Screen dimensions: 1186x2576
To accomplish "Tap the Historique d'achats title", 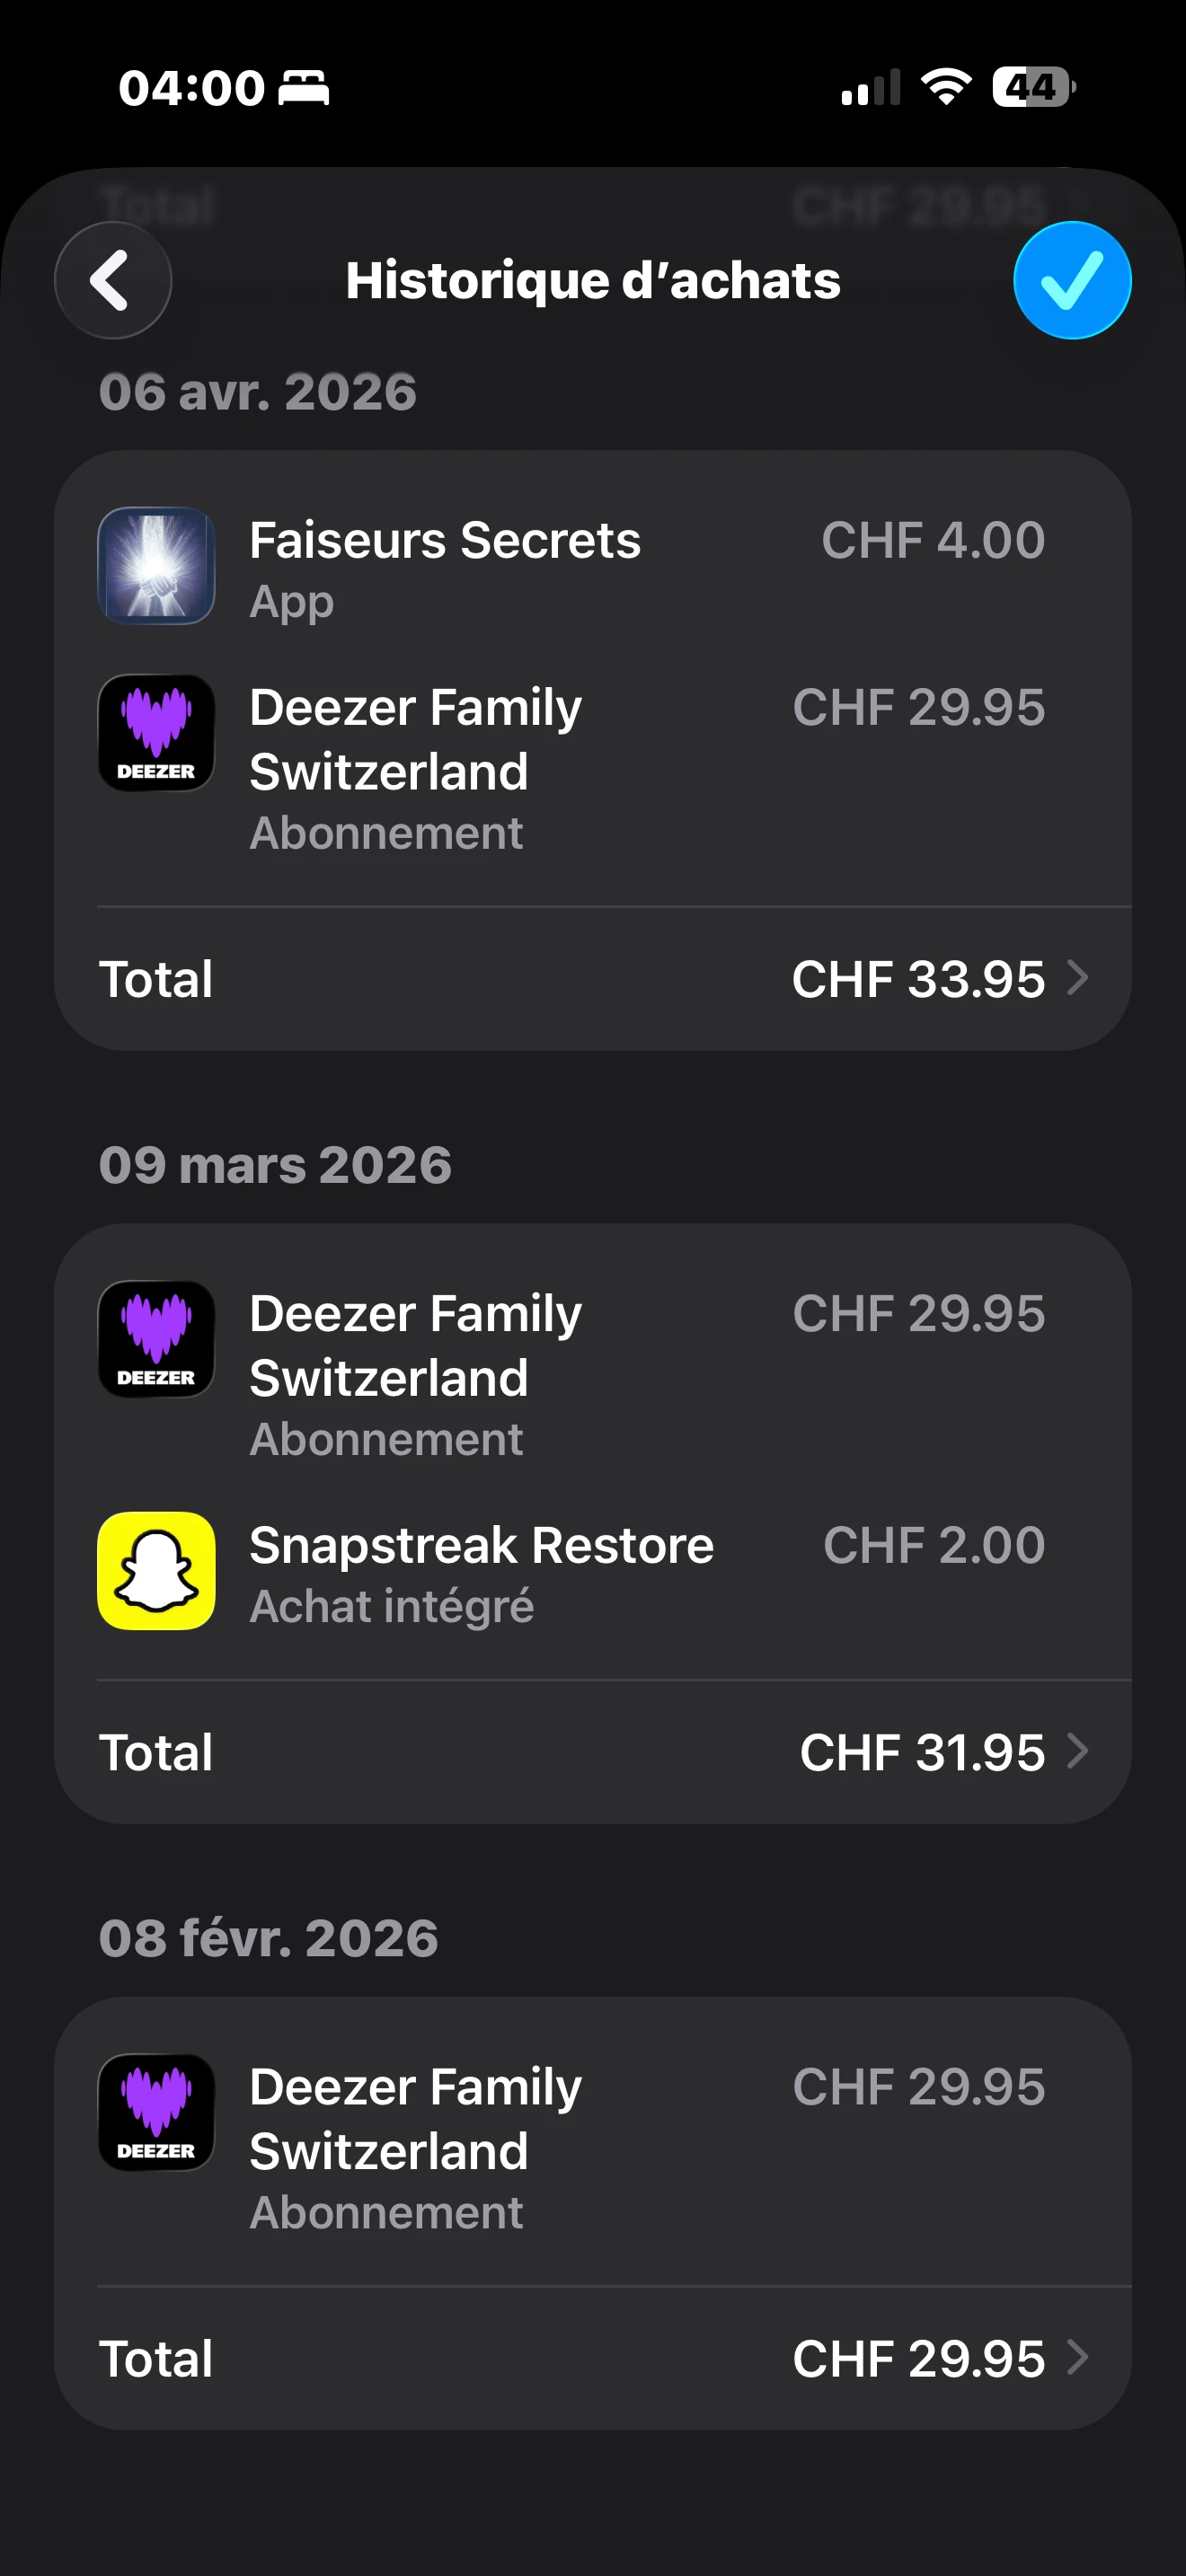I will point(593,281).
